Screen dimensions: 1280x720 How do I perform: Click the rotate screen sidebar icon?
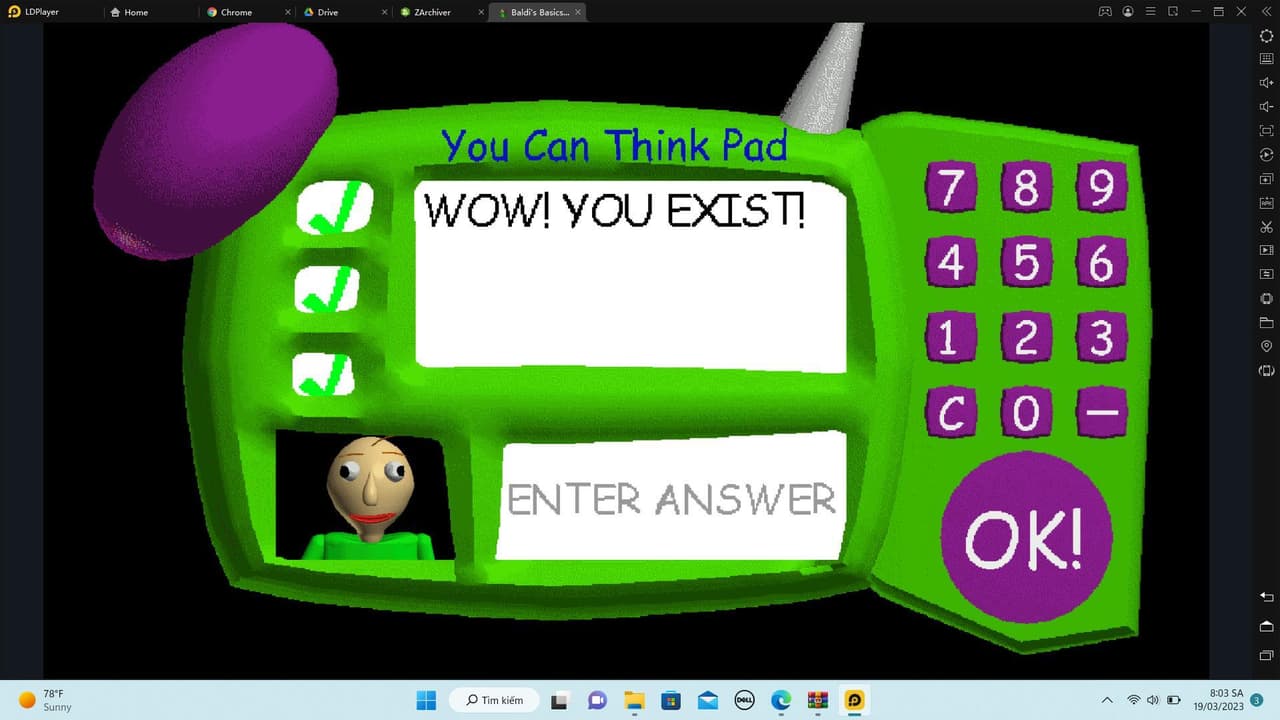(1266, 371)
